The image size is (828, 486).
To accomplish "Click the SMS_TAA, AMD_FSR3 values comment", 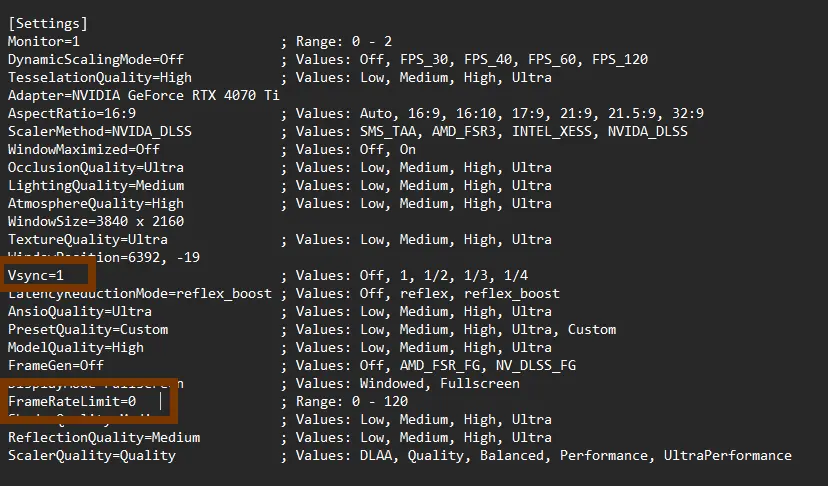I will pyautogui.click(x=484, y=132).
